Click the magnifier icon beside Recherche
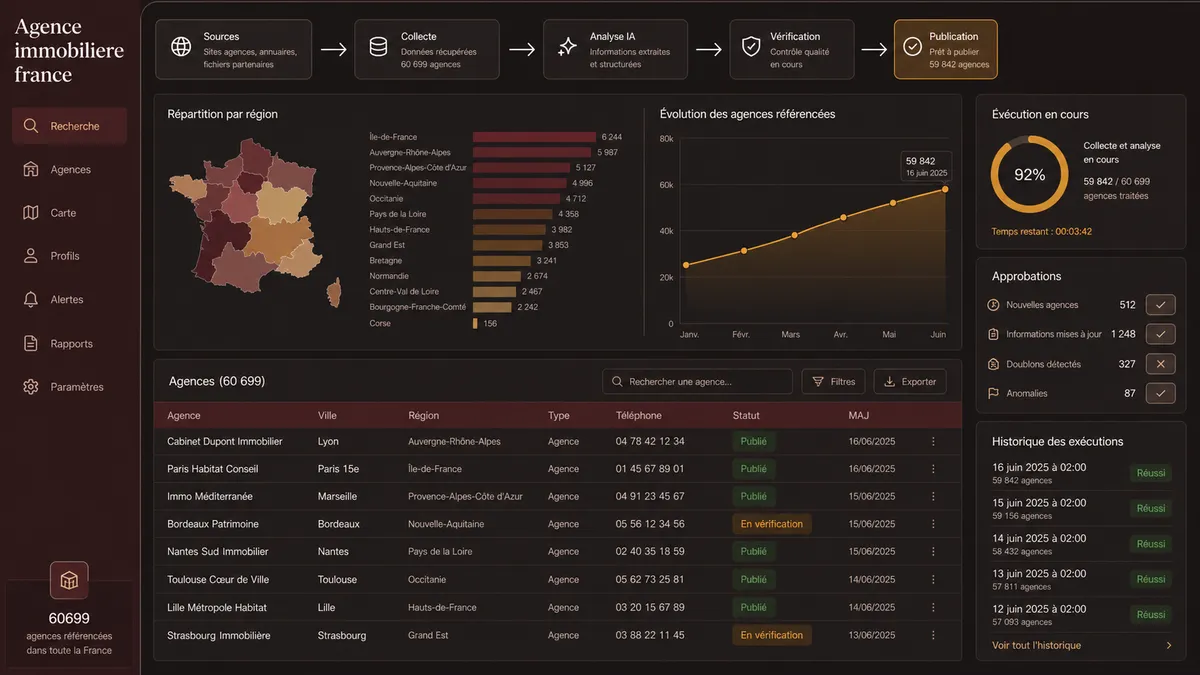1200x675 pixels. click(x=31, y=126)
